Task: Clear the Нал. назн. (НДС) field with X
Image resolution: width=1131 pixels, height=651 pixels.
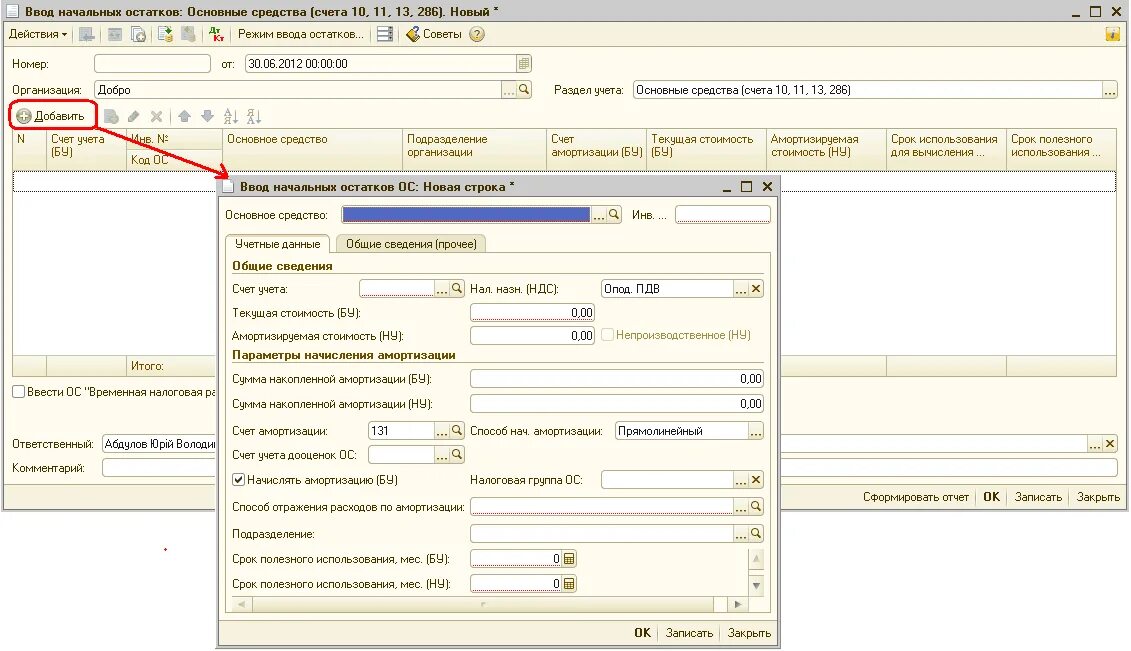Action: coord(756,289)
